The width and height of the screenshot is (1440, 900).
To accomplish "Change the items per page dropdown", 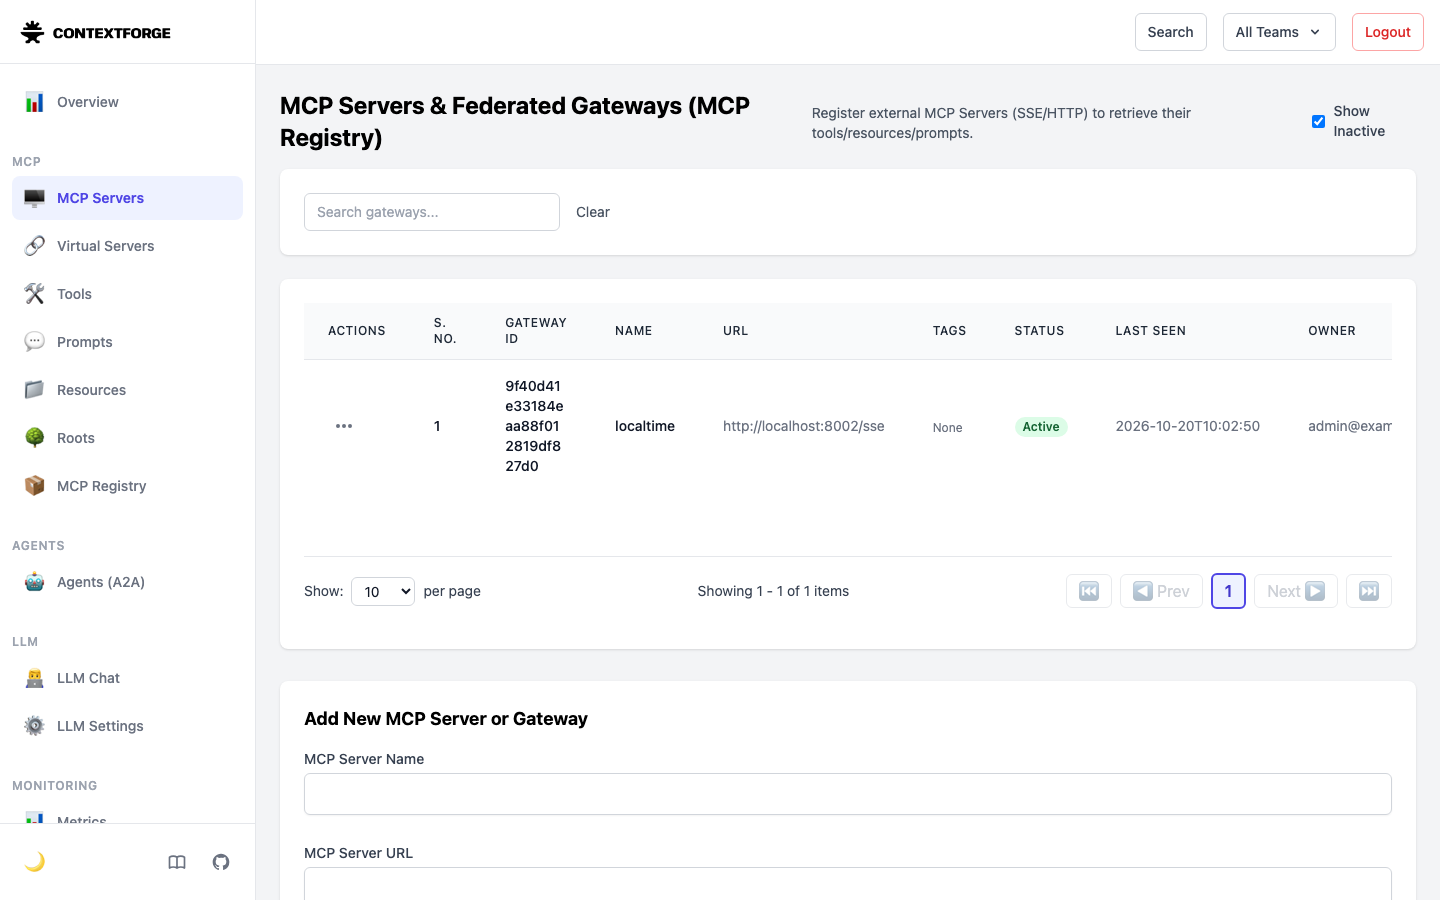I will pyautogui.click(x=383, y=591).
